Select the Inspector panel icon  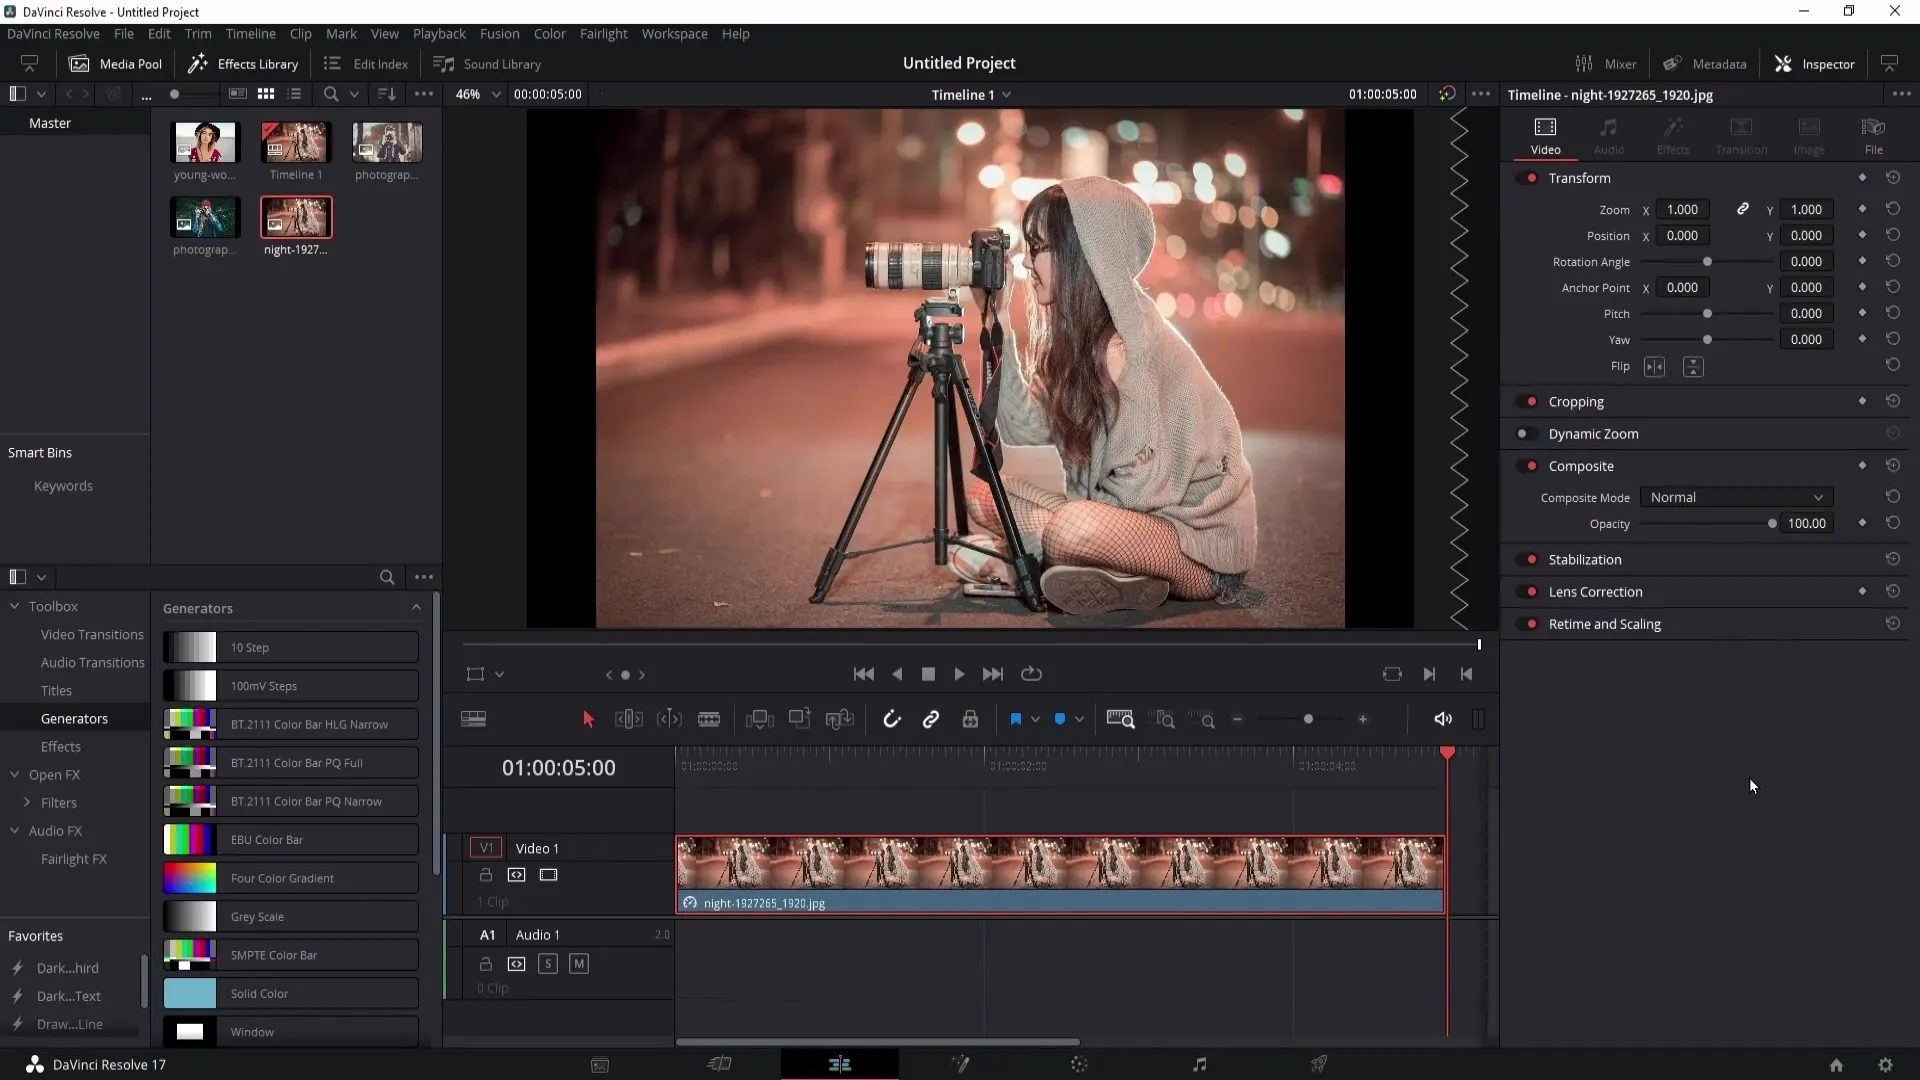point(1783,63)
